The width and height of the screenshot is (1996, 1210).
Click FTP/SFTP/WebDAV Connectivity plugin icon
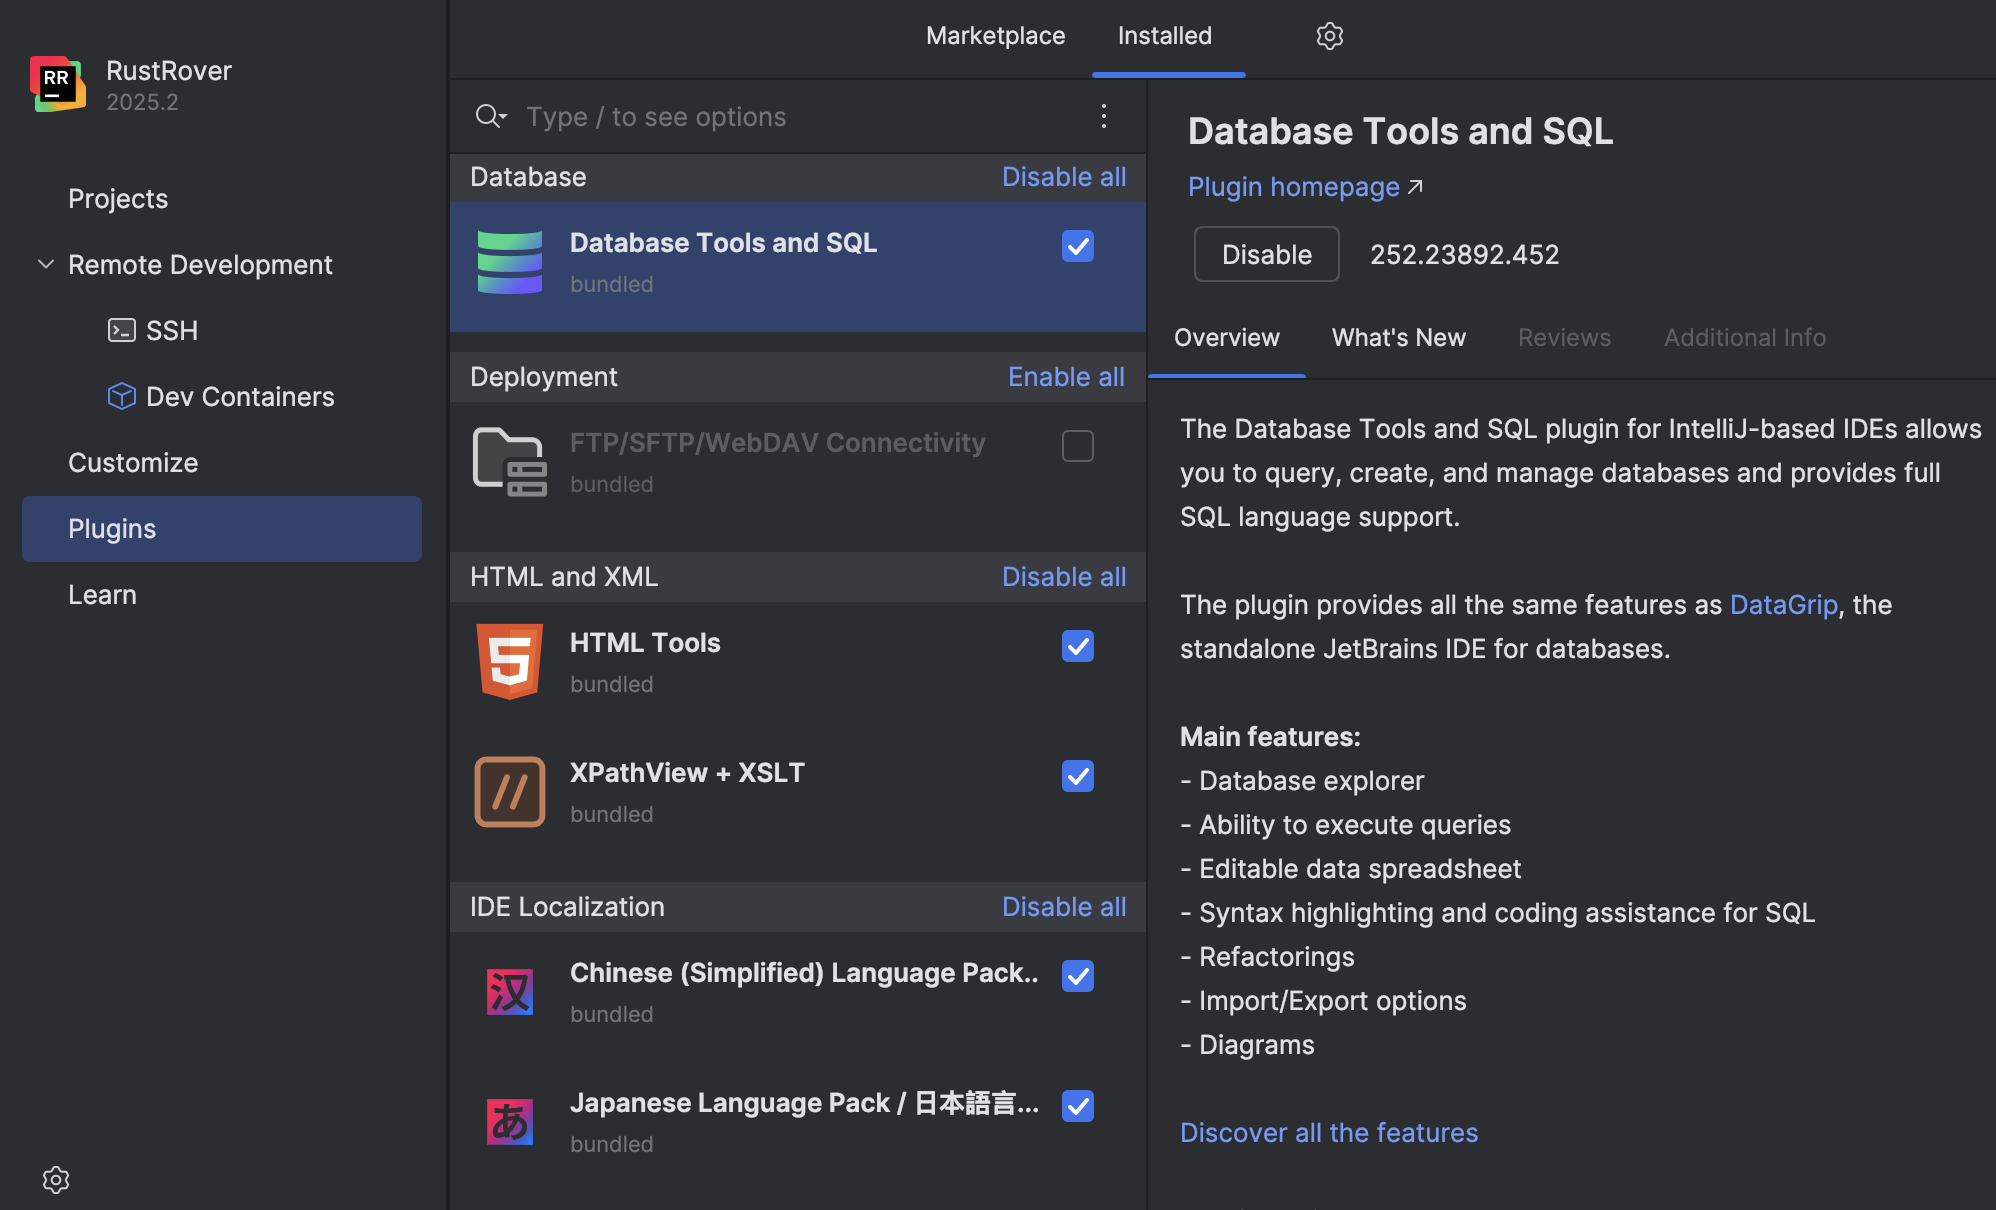pyautogui.click(x=510, y=462)
